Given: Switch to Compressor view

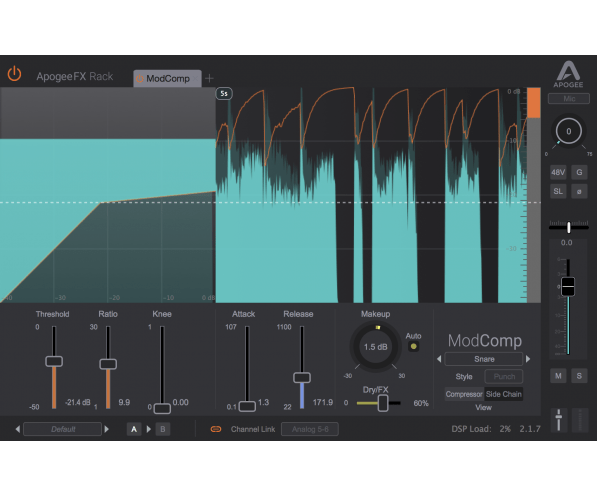Looking at the screenshot, I should pyautogui.click(x=464, y=394).
